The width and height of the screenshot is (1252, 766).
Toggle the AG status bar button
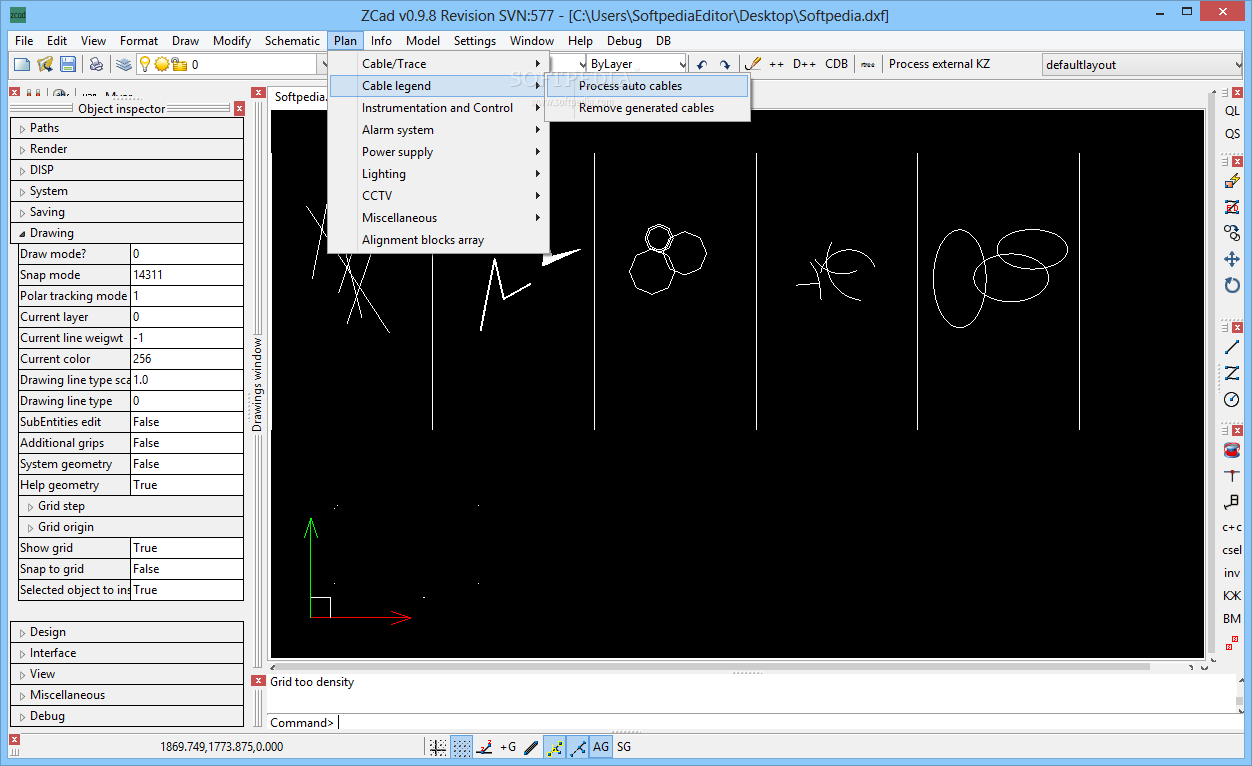[x=601, y=746]
